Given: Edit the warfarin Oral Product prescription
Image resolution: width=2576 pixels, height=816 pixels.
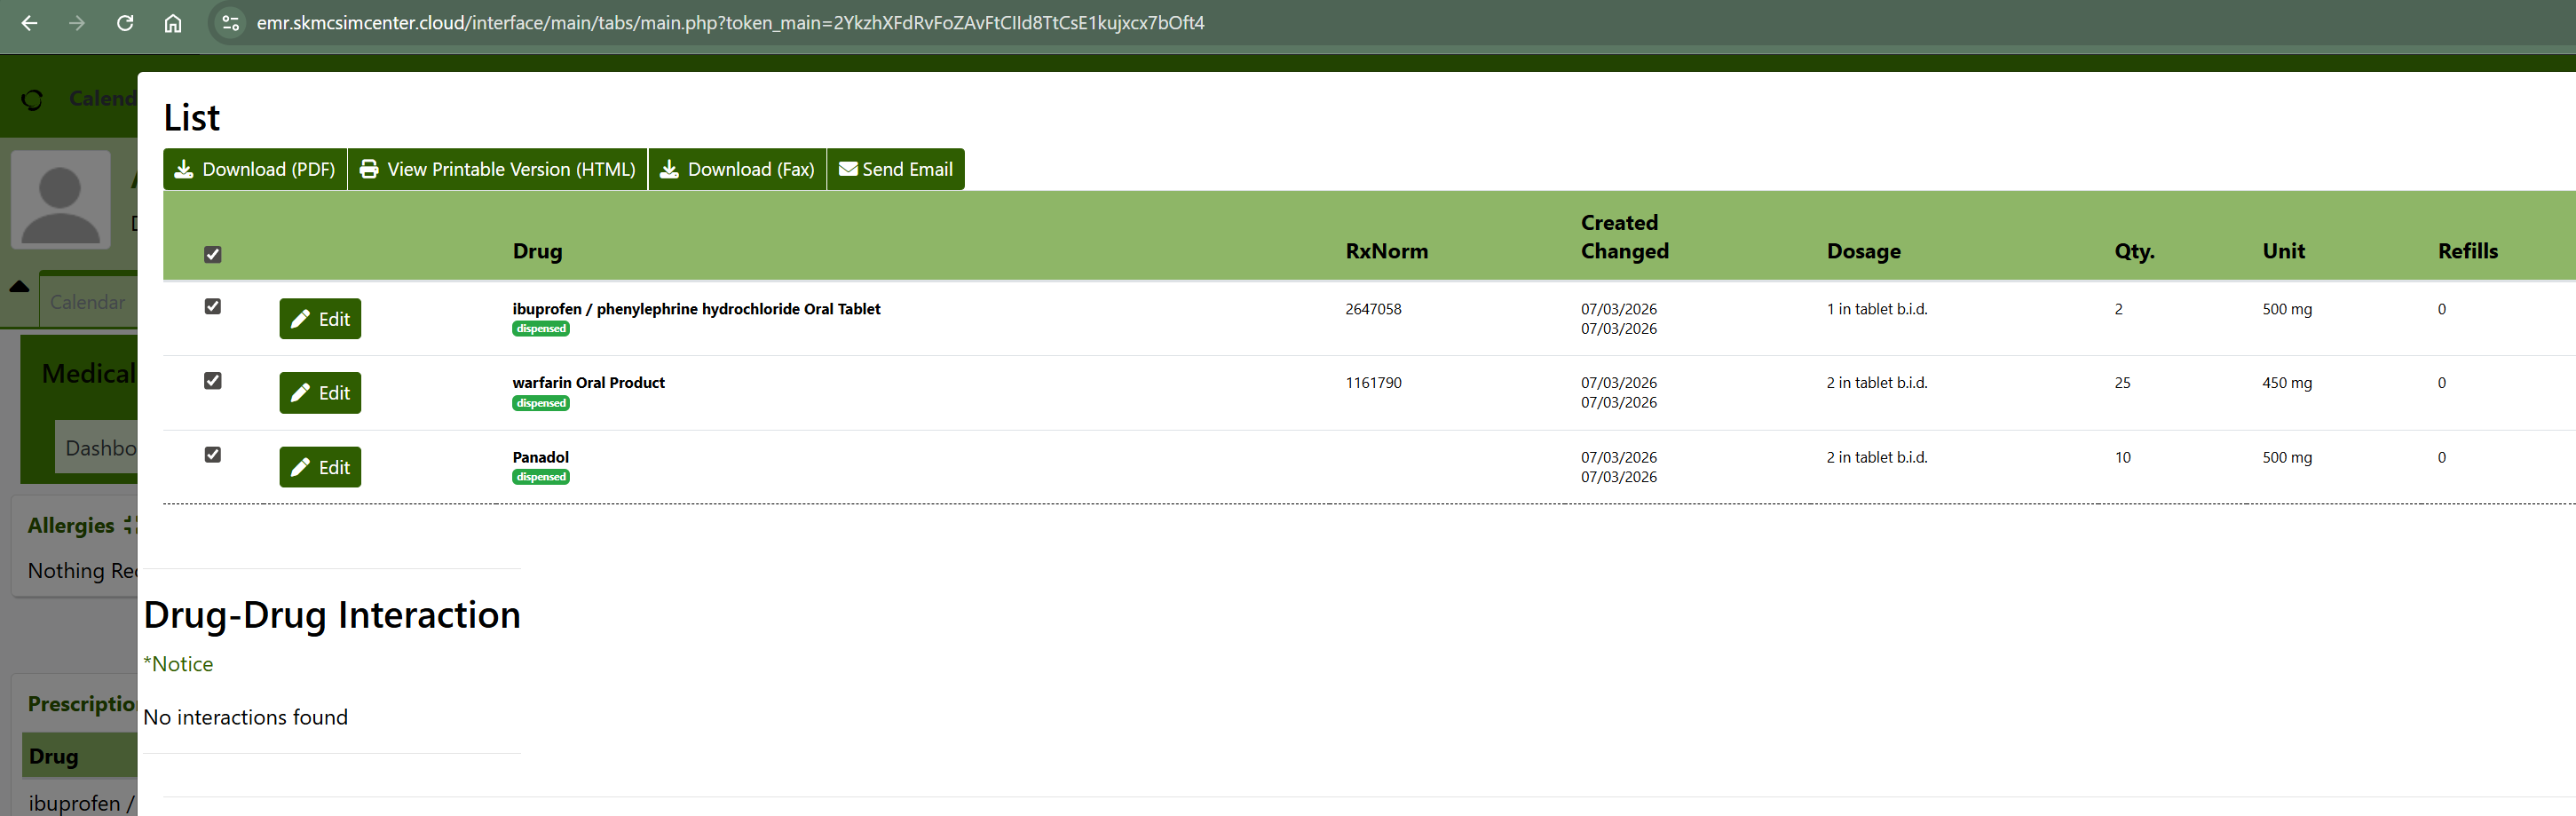Looking at the screenshot, I should tap(320, 393).
